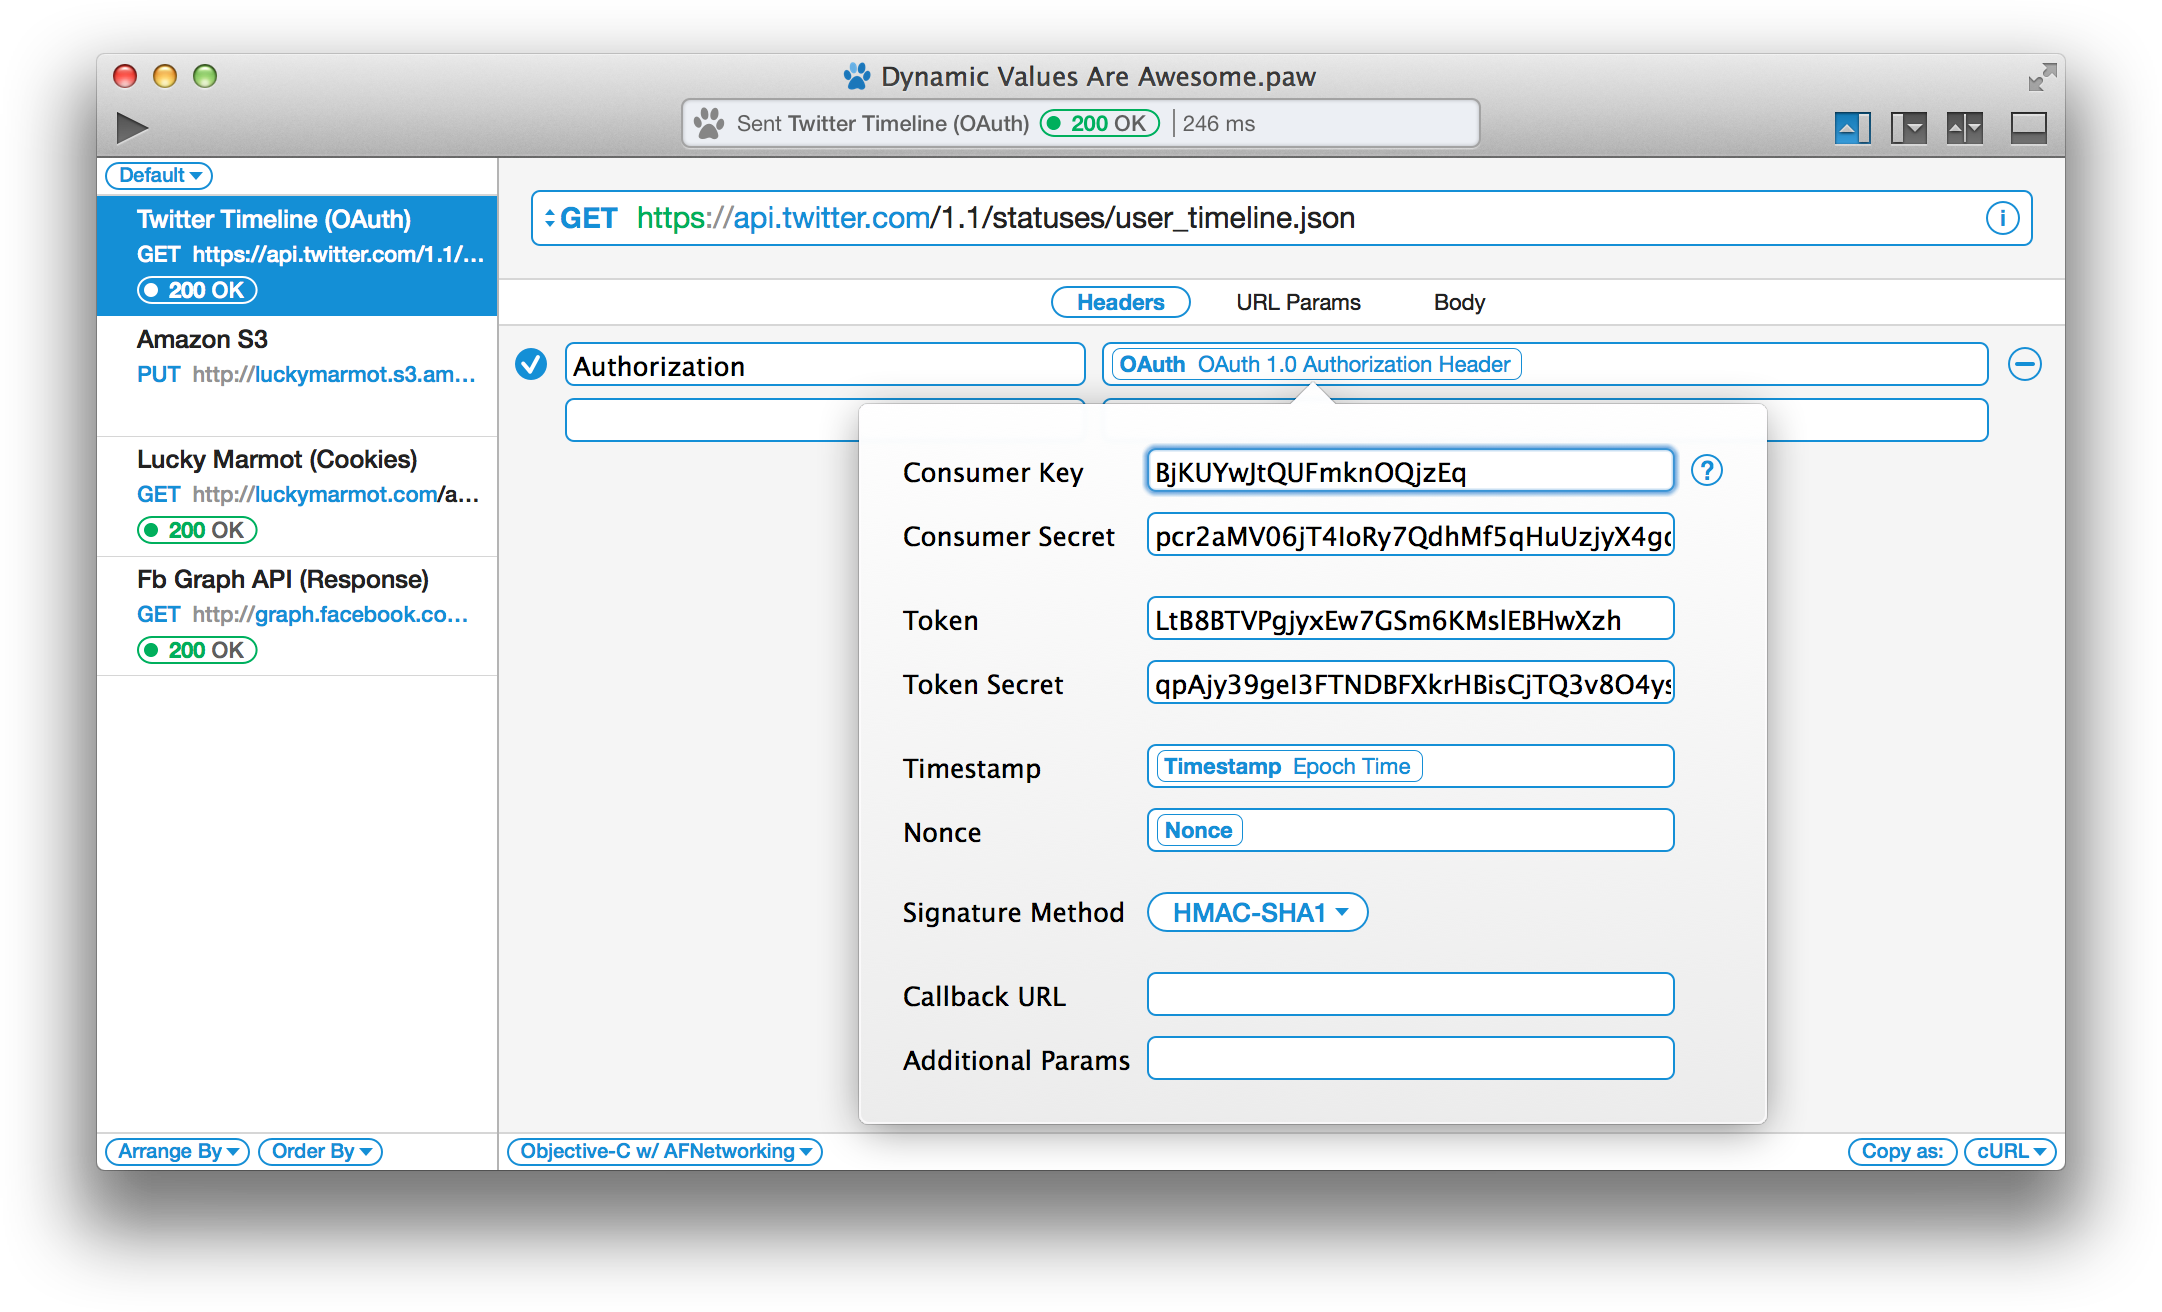Click the send request play button

click(131, 128)
